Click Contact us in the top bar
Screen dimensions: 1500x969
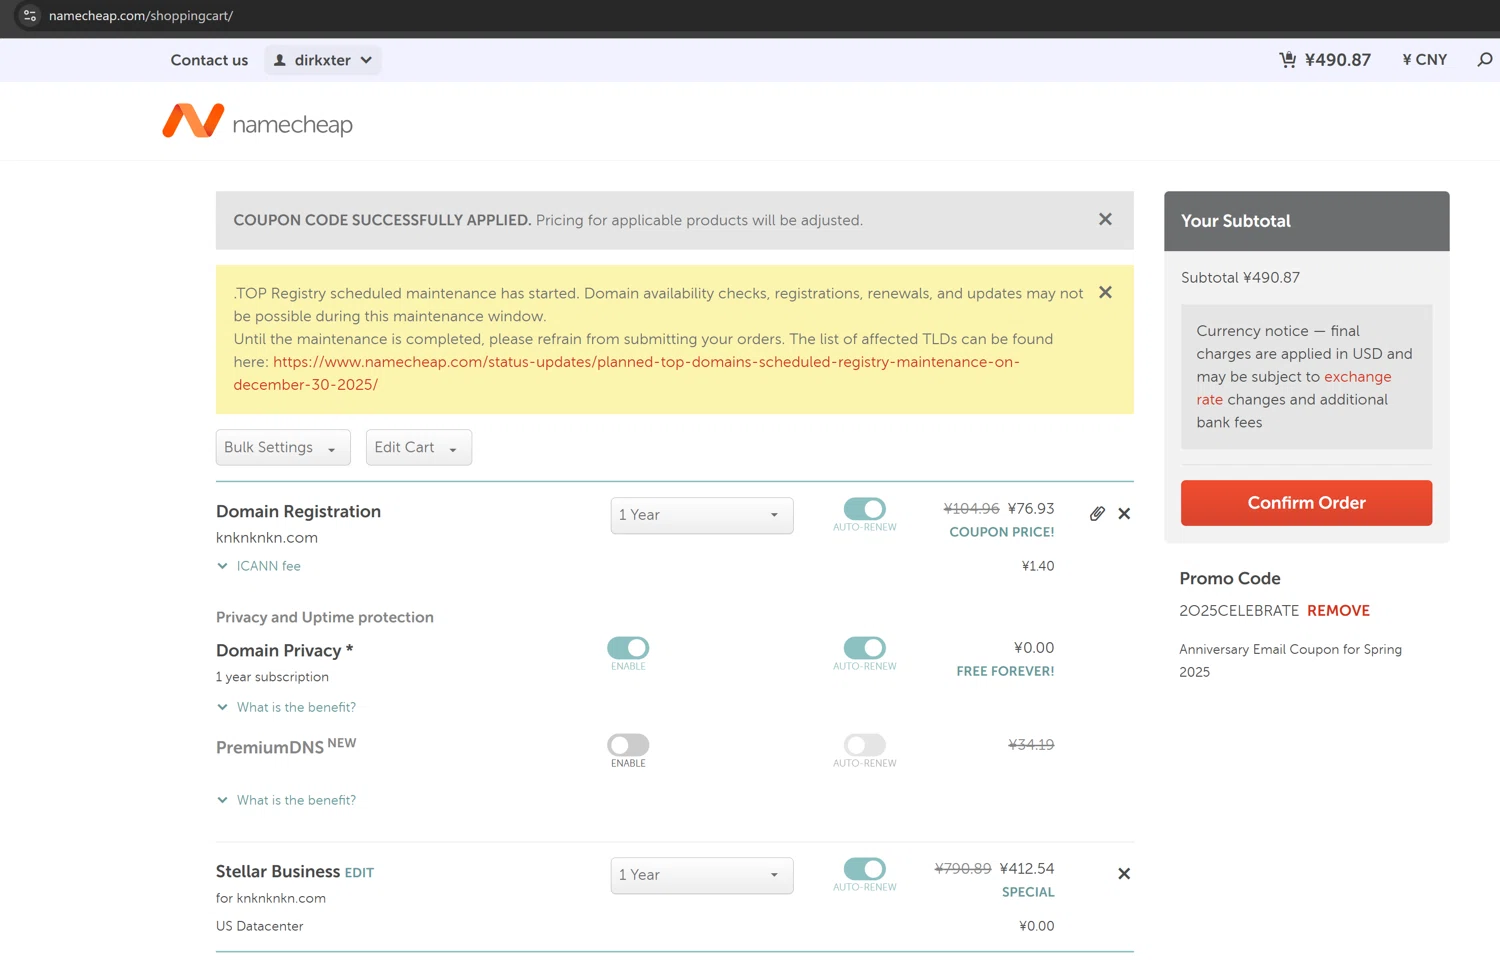pyautogui.click(x=209, y=60)
